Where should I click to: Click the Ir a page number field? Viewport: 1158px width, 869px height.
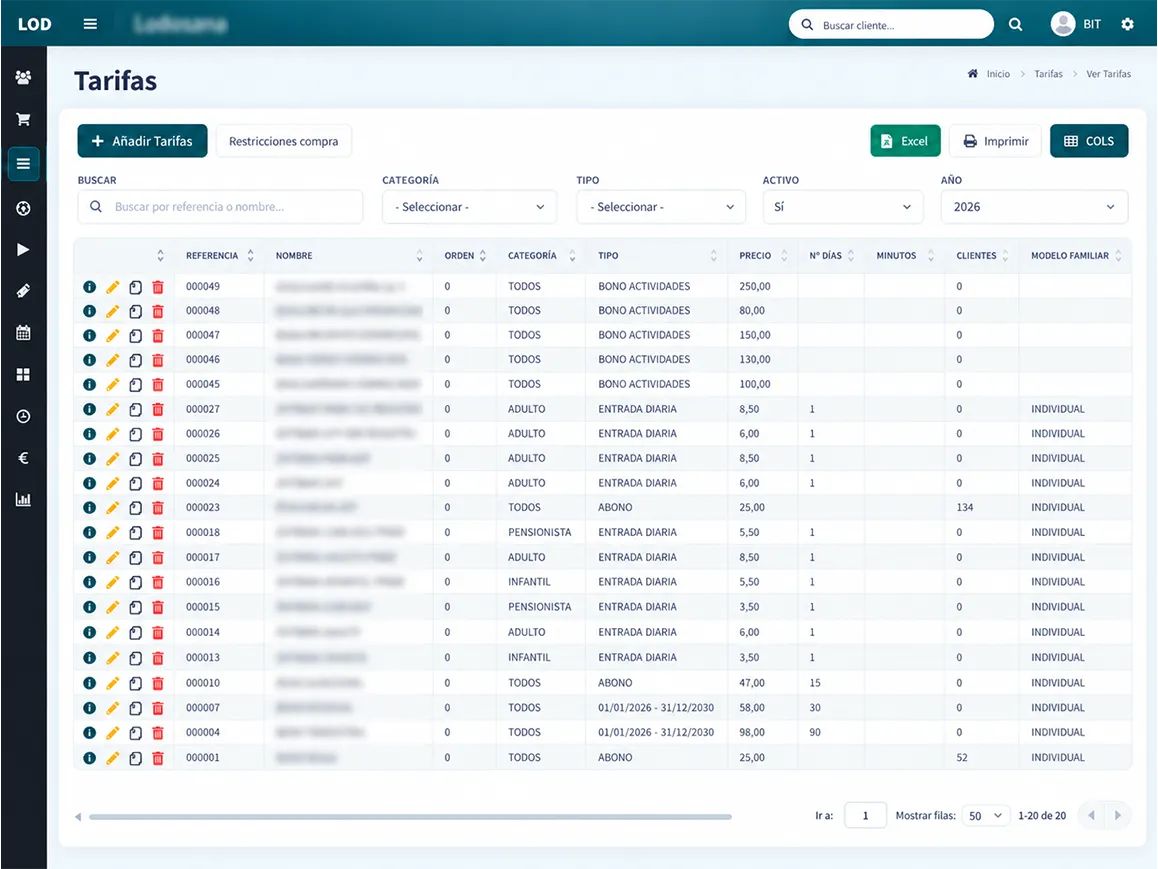(x=865, y=816)
